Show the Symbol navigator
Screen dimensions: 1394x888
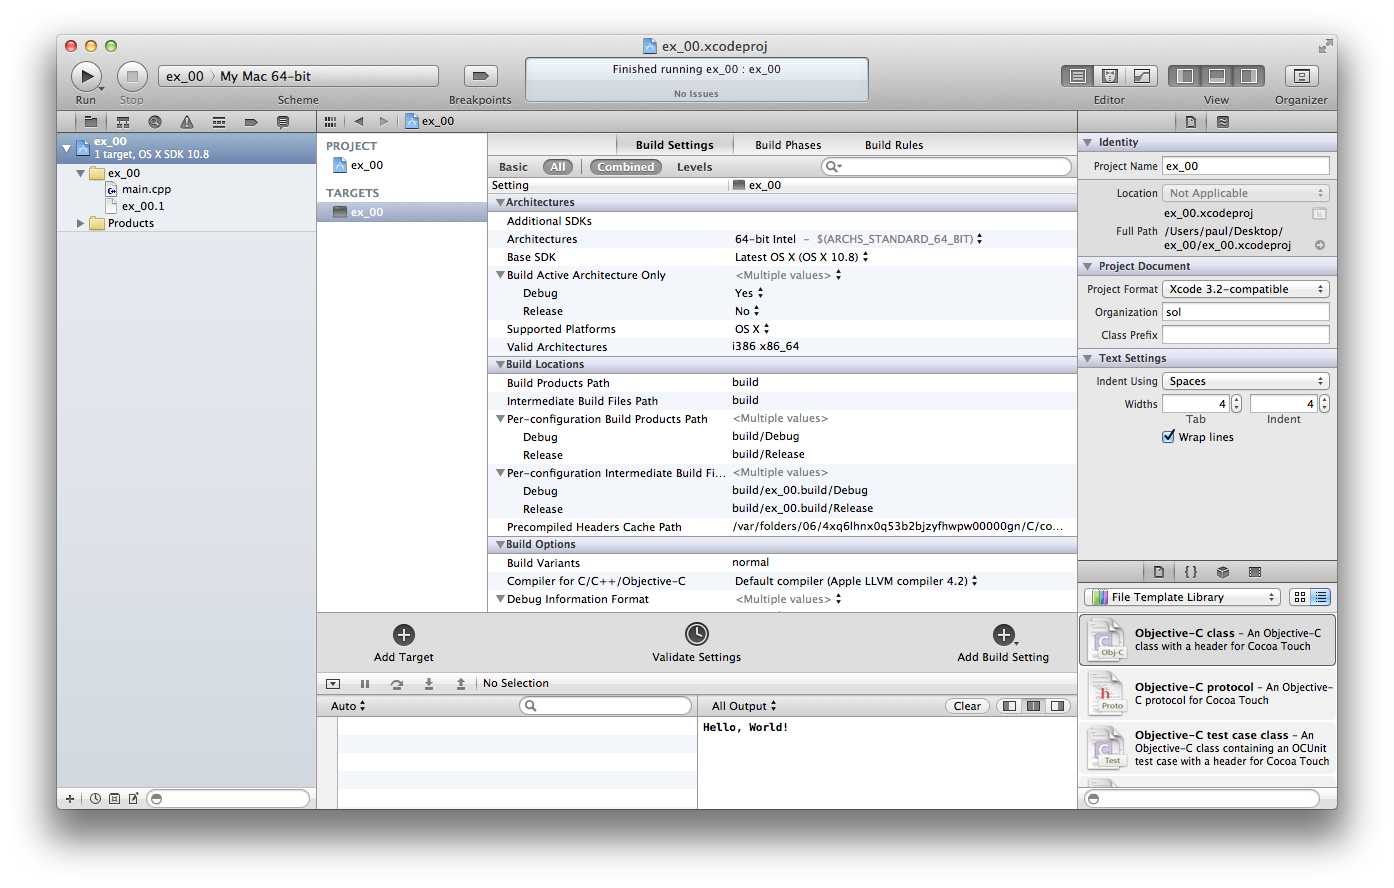pos(123,122)
